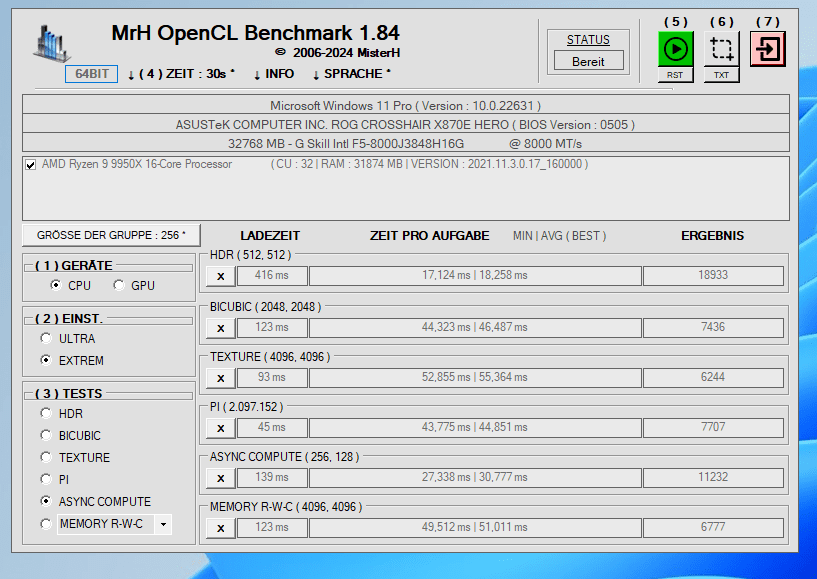Toggle the 64BIT button
Viewport: 817px width, 579px height.
[x=92, y=74]
